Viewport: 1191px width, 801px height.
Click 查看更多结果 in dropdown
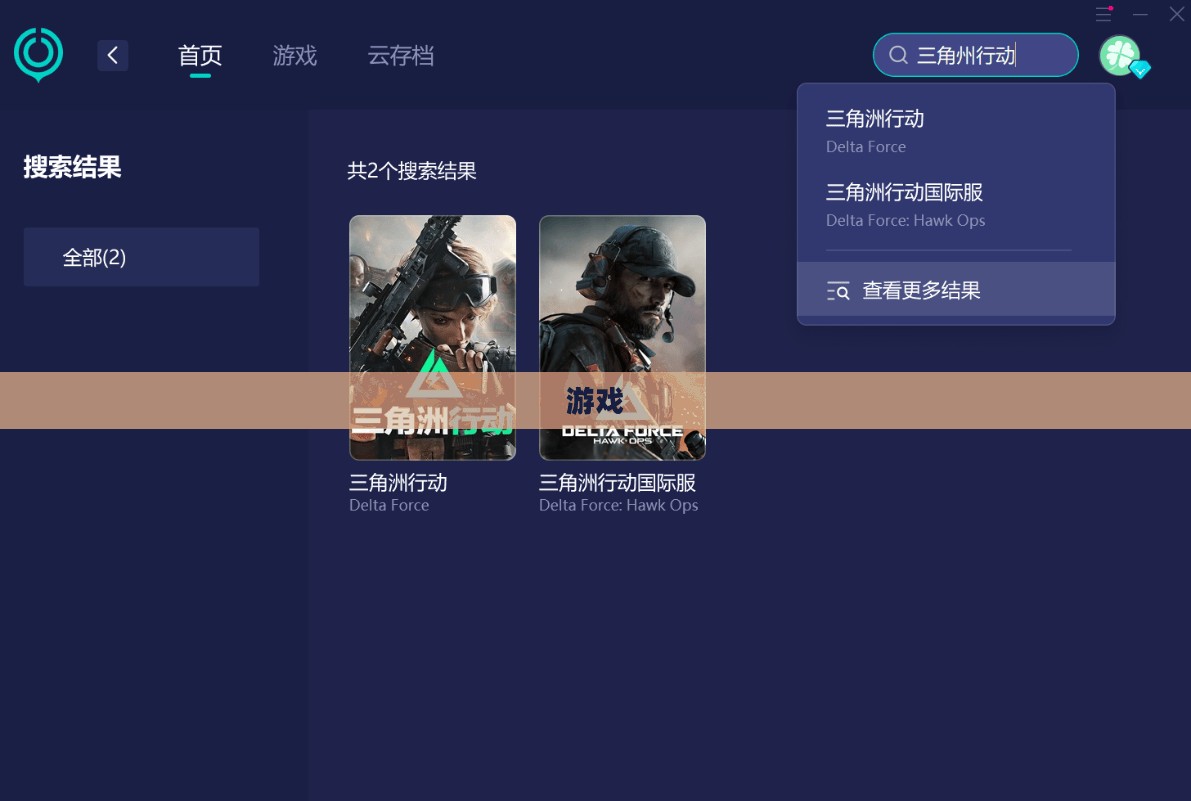956,289
